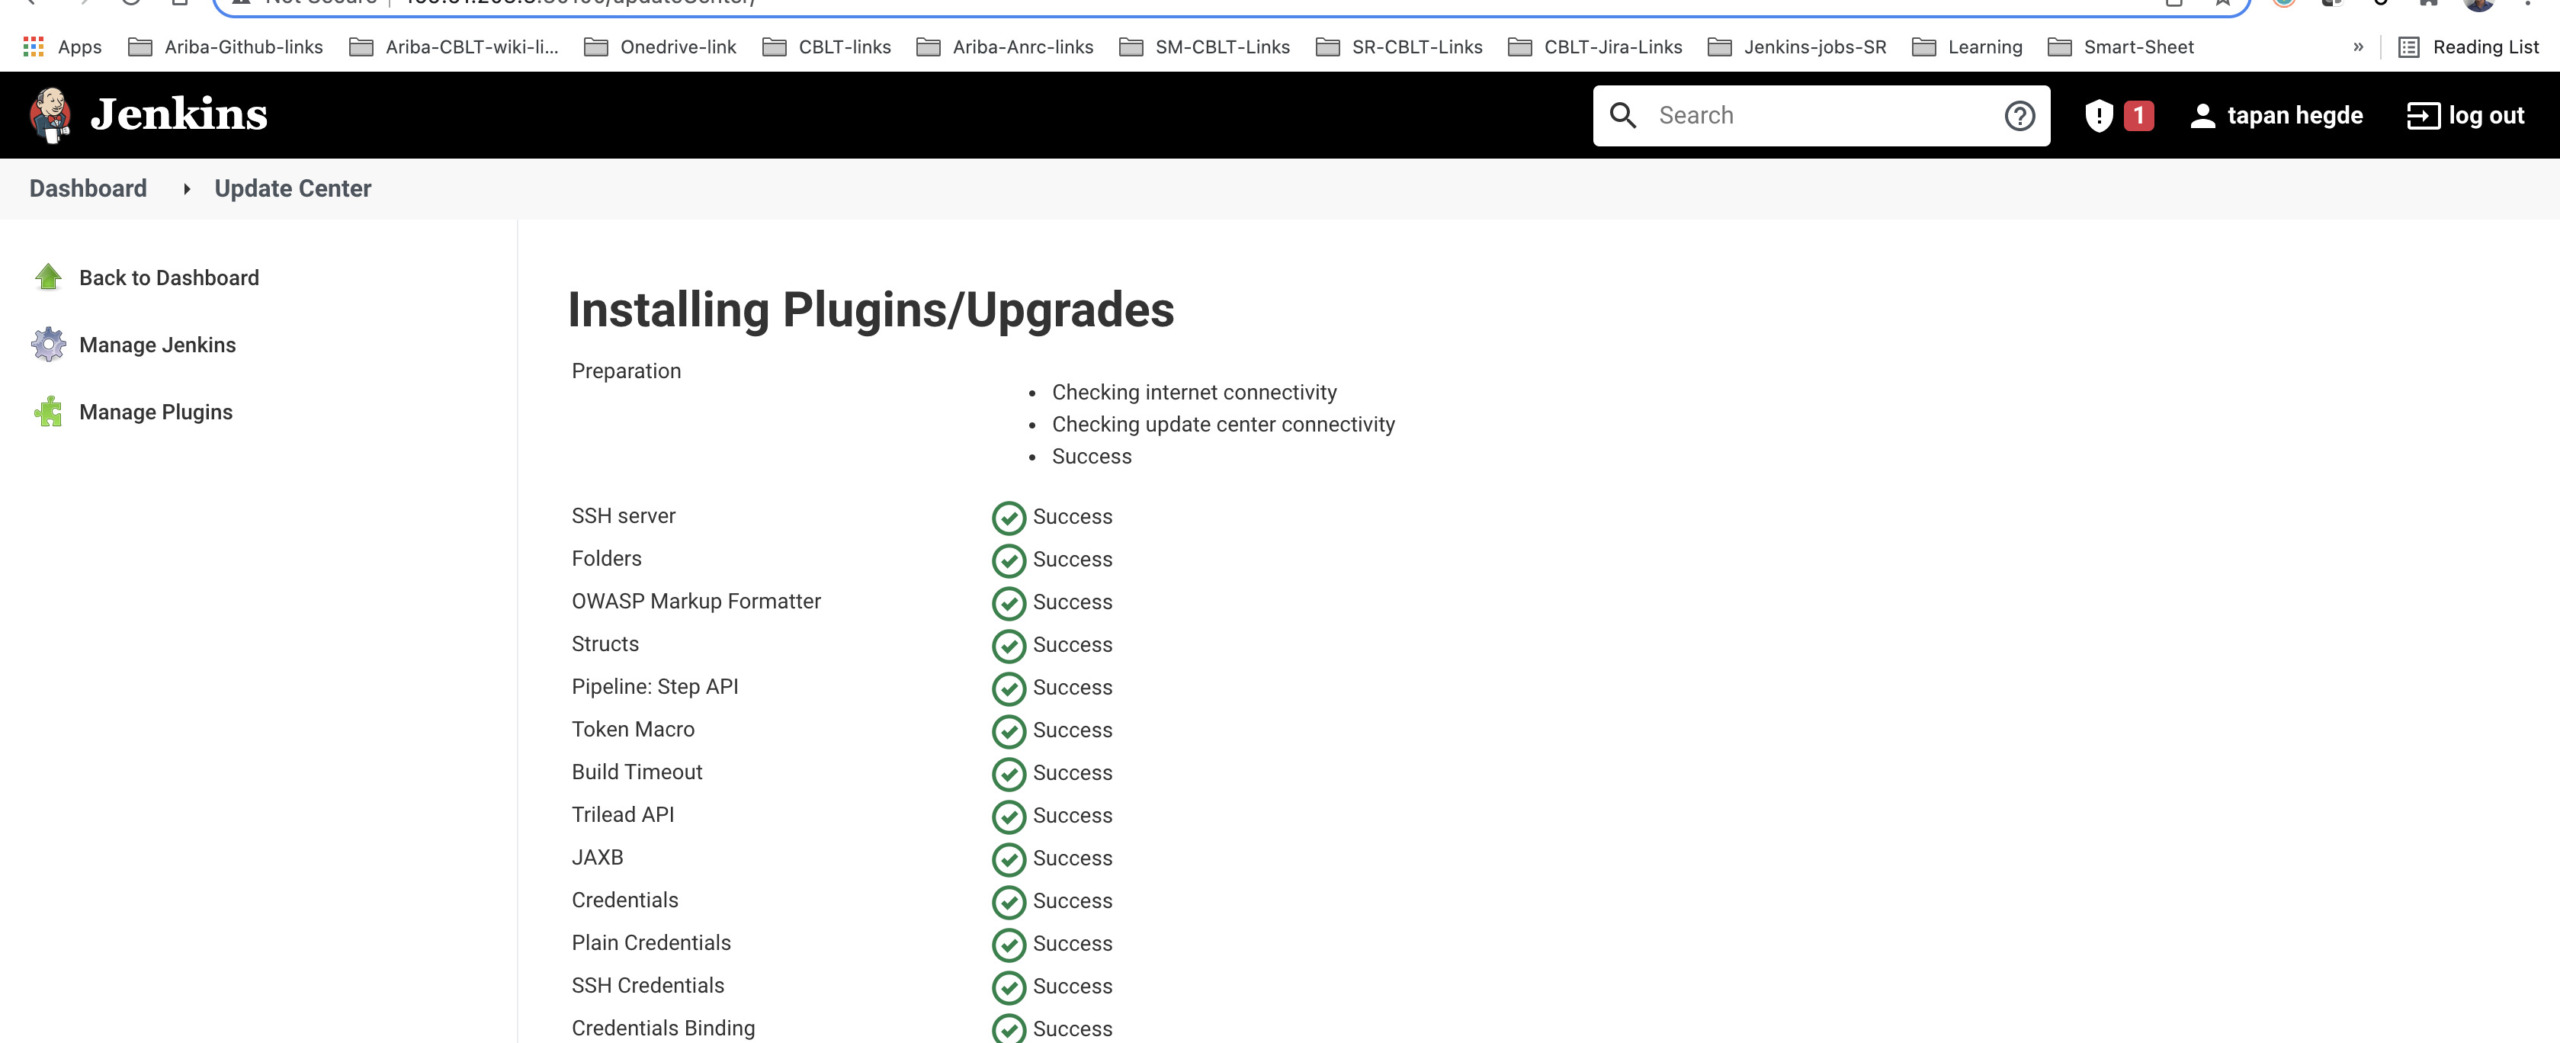Open the Reading List panel
Viewport: 2560px width, 1043px height.
[2468, 47]
